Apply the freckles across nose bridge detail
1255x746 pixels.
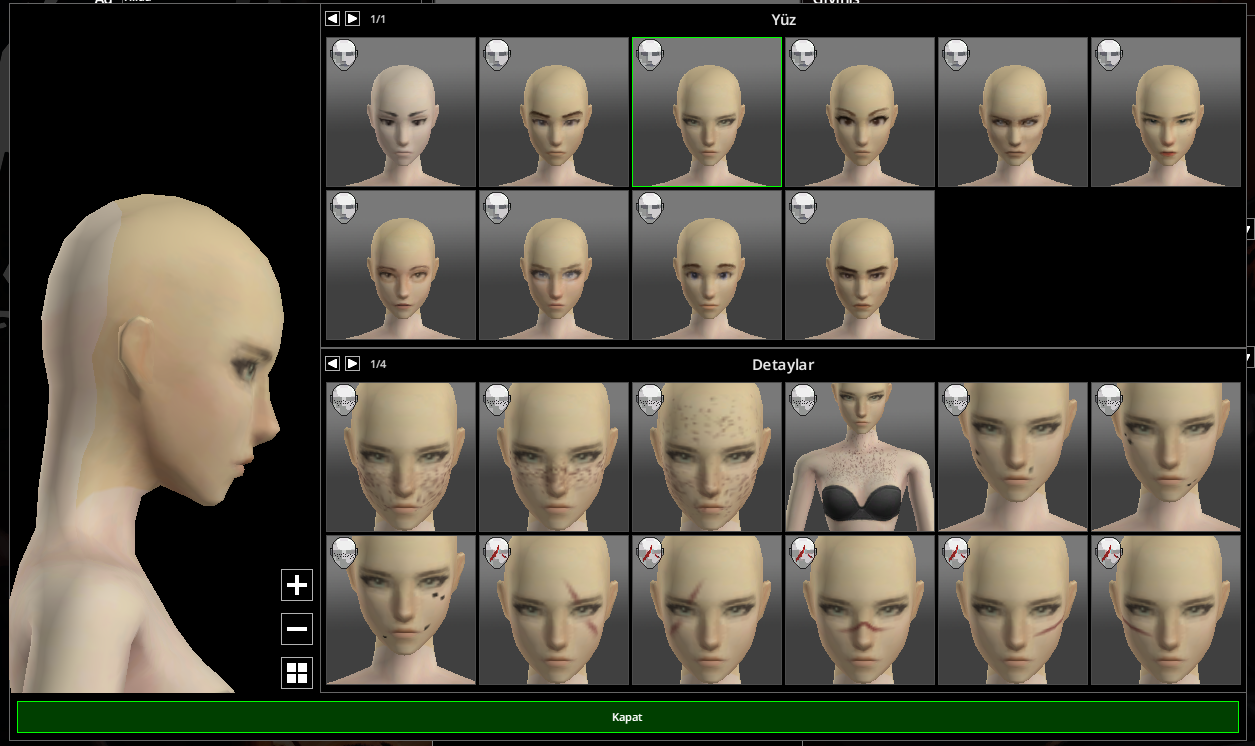(554, 457)
